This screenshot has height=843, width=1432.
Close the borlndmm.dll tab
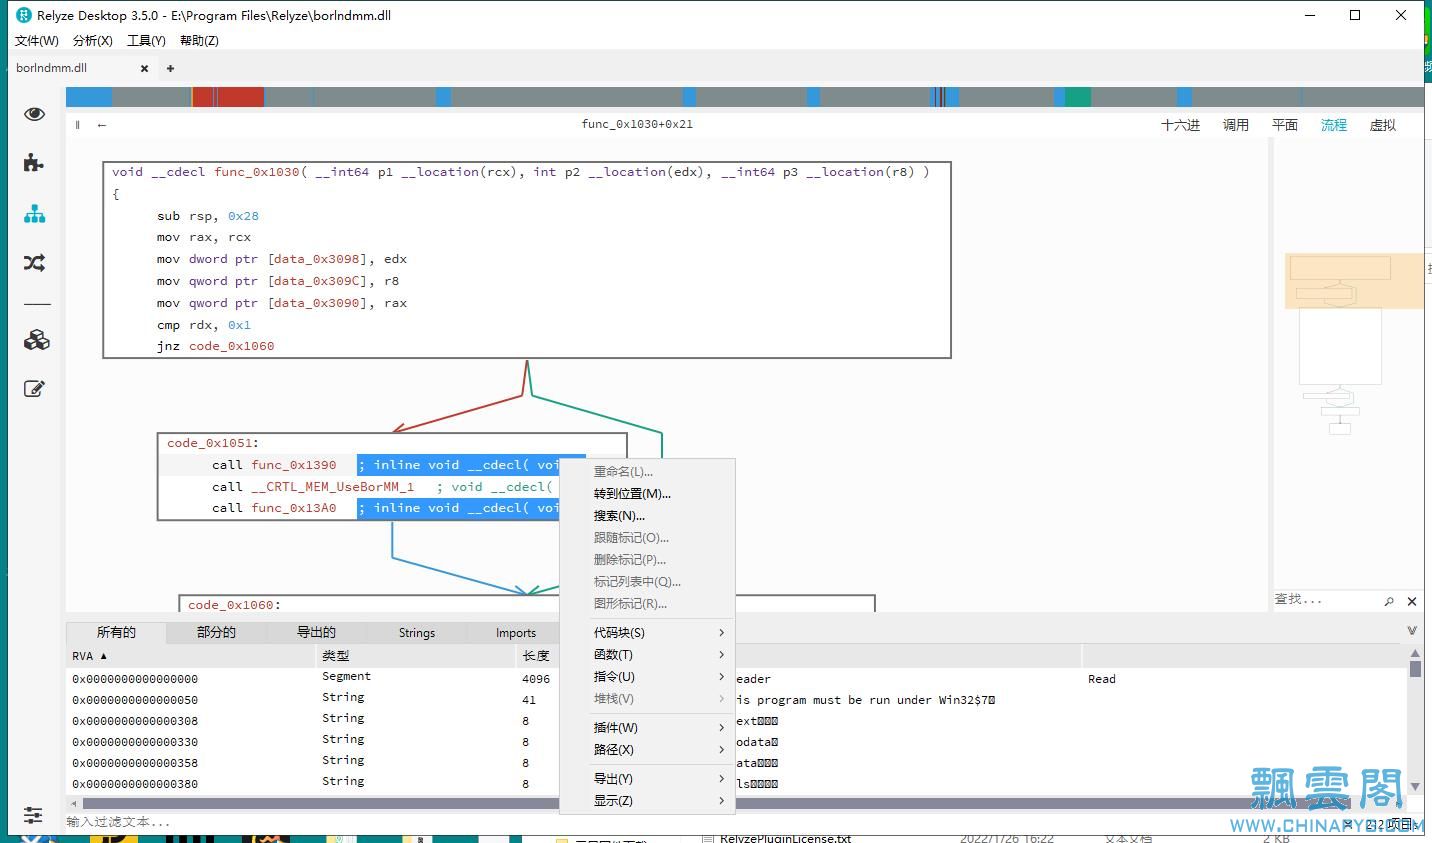click(x=144, y=69)
